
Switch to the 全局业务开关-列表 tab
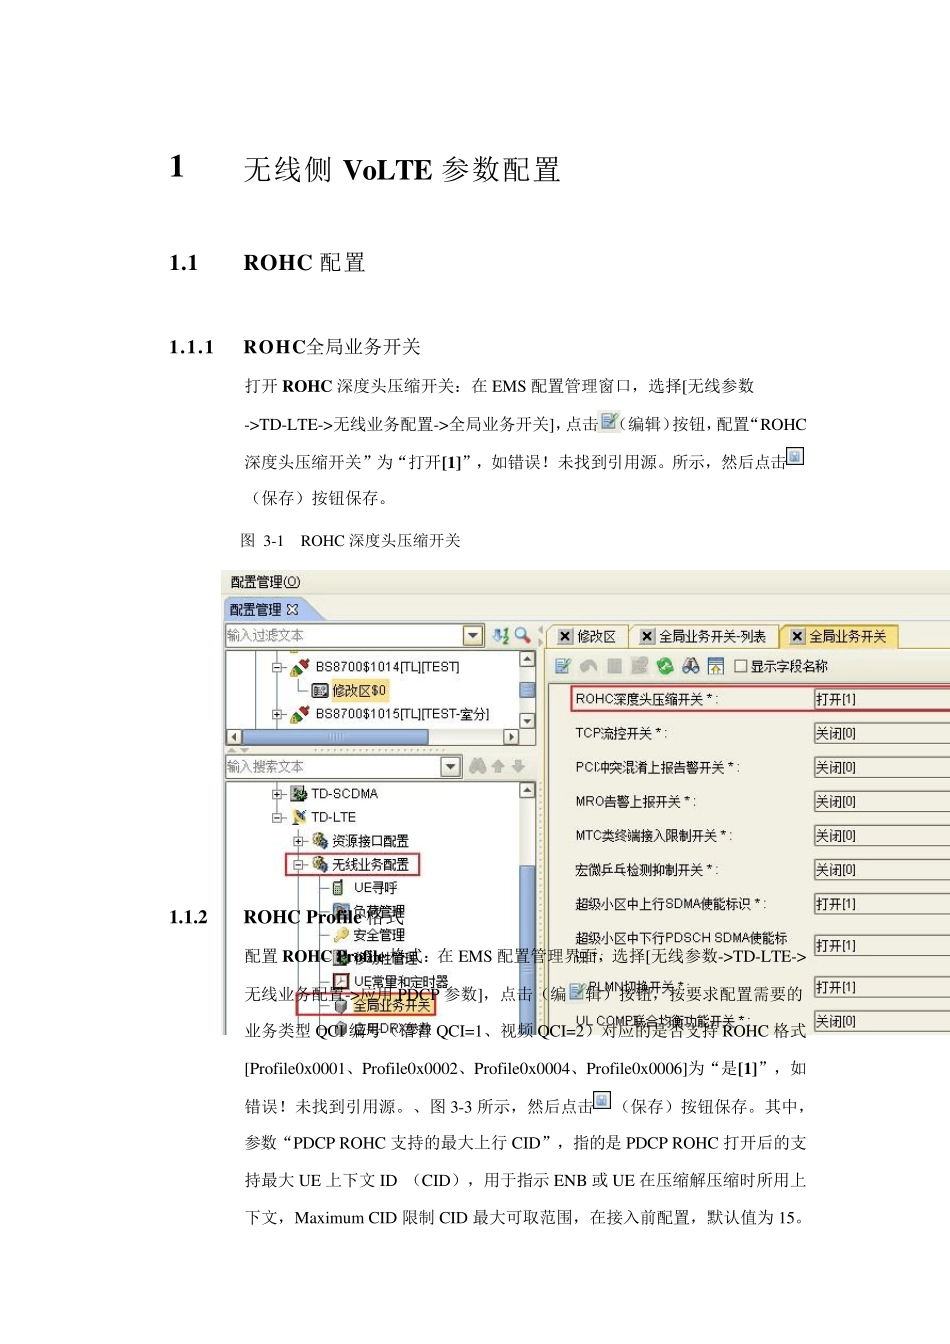[x=704, y=636]
